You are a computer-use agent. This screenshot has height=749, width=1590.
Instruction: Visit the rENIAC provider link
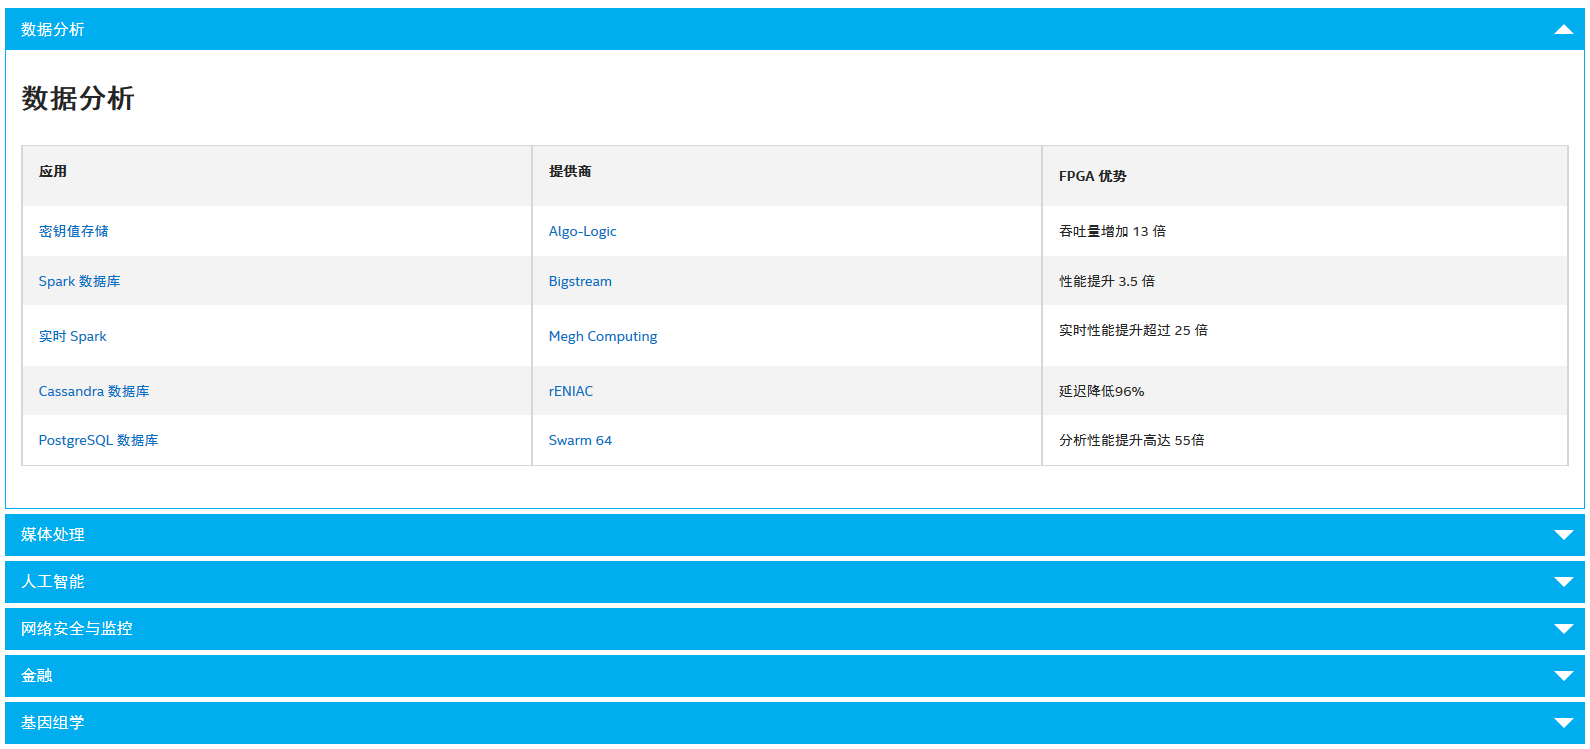[x=571, y=391]
